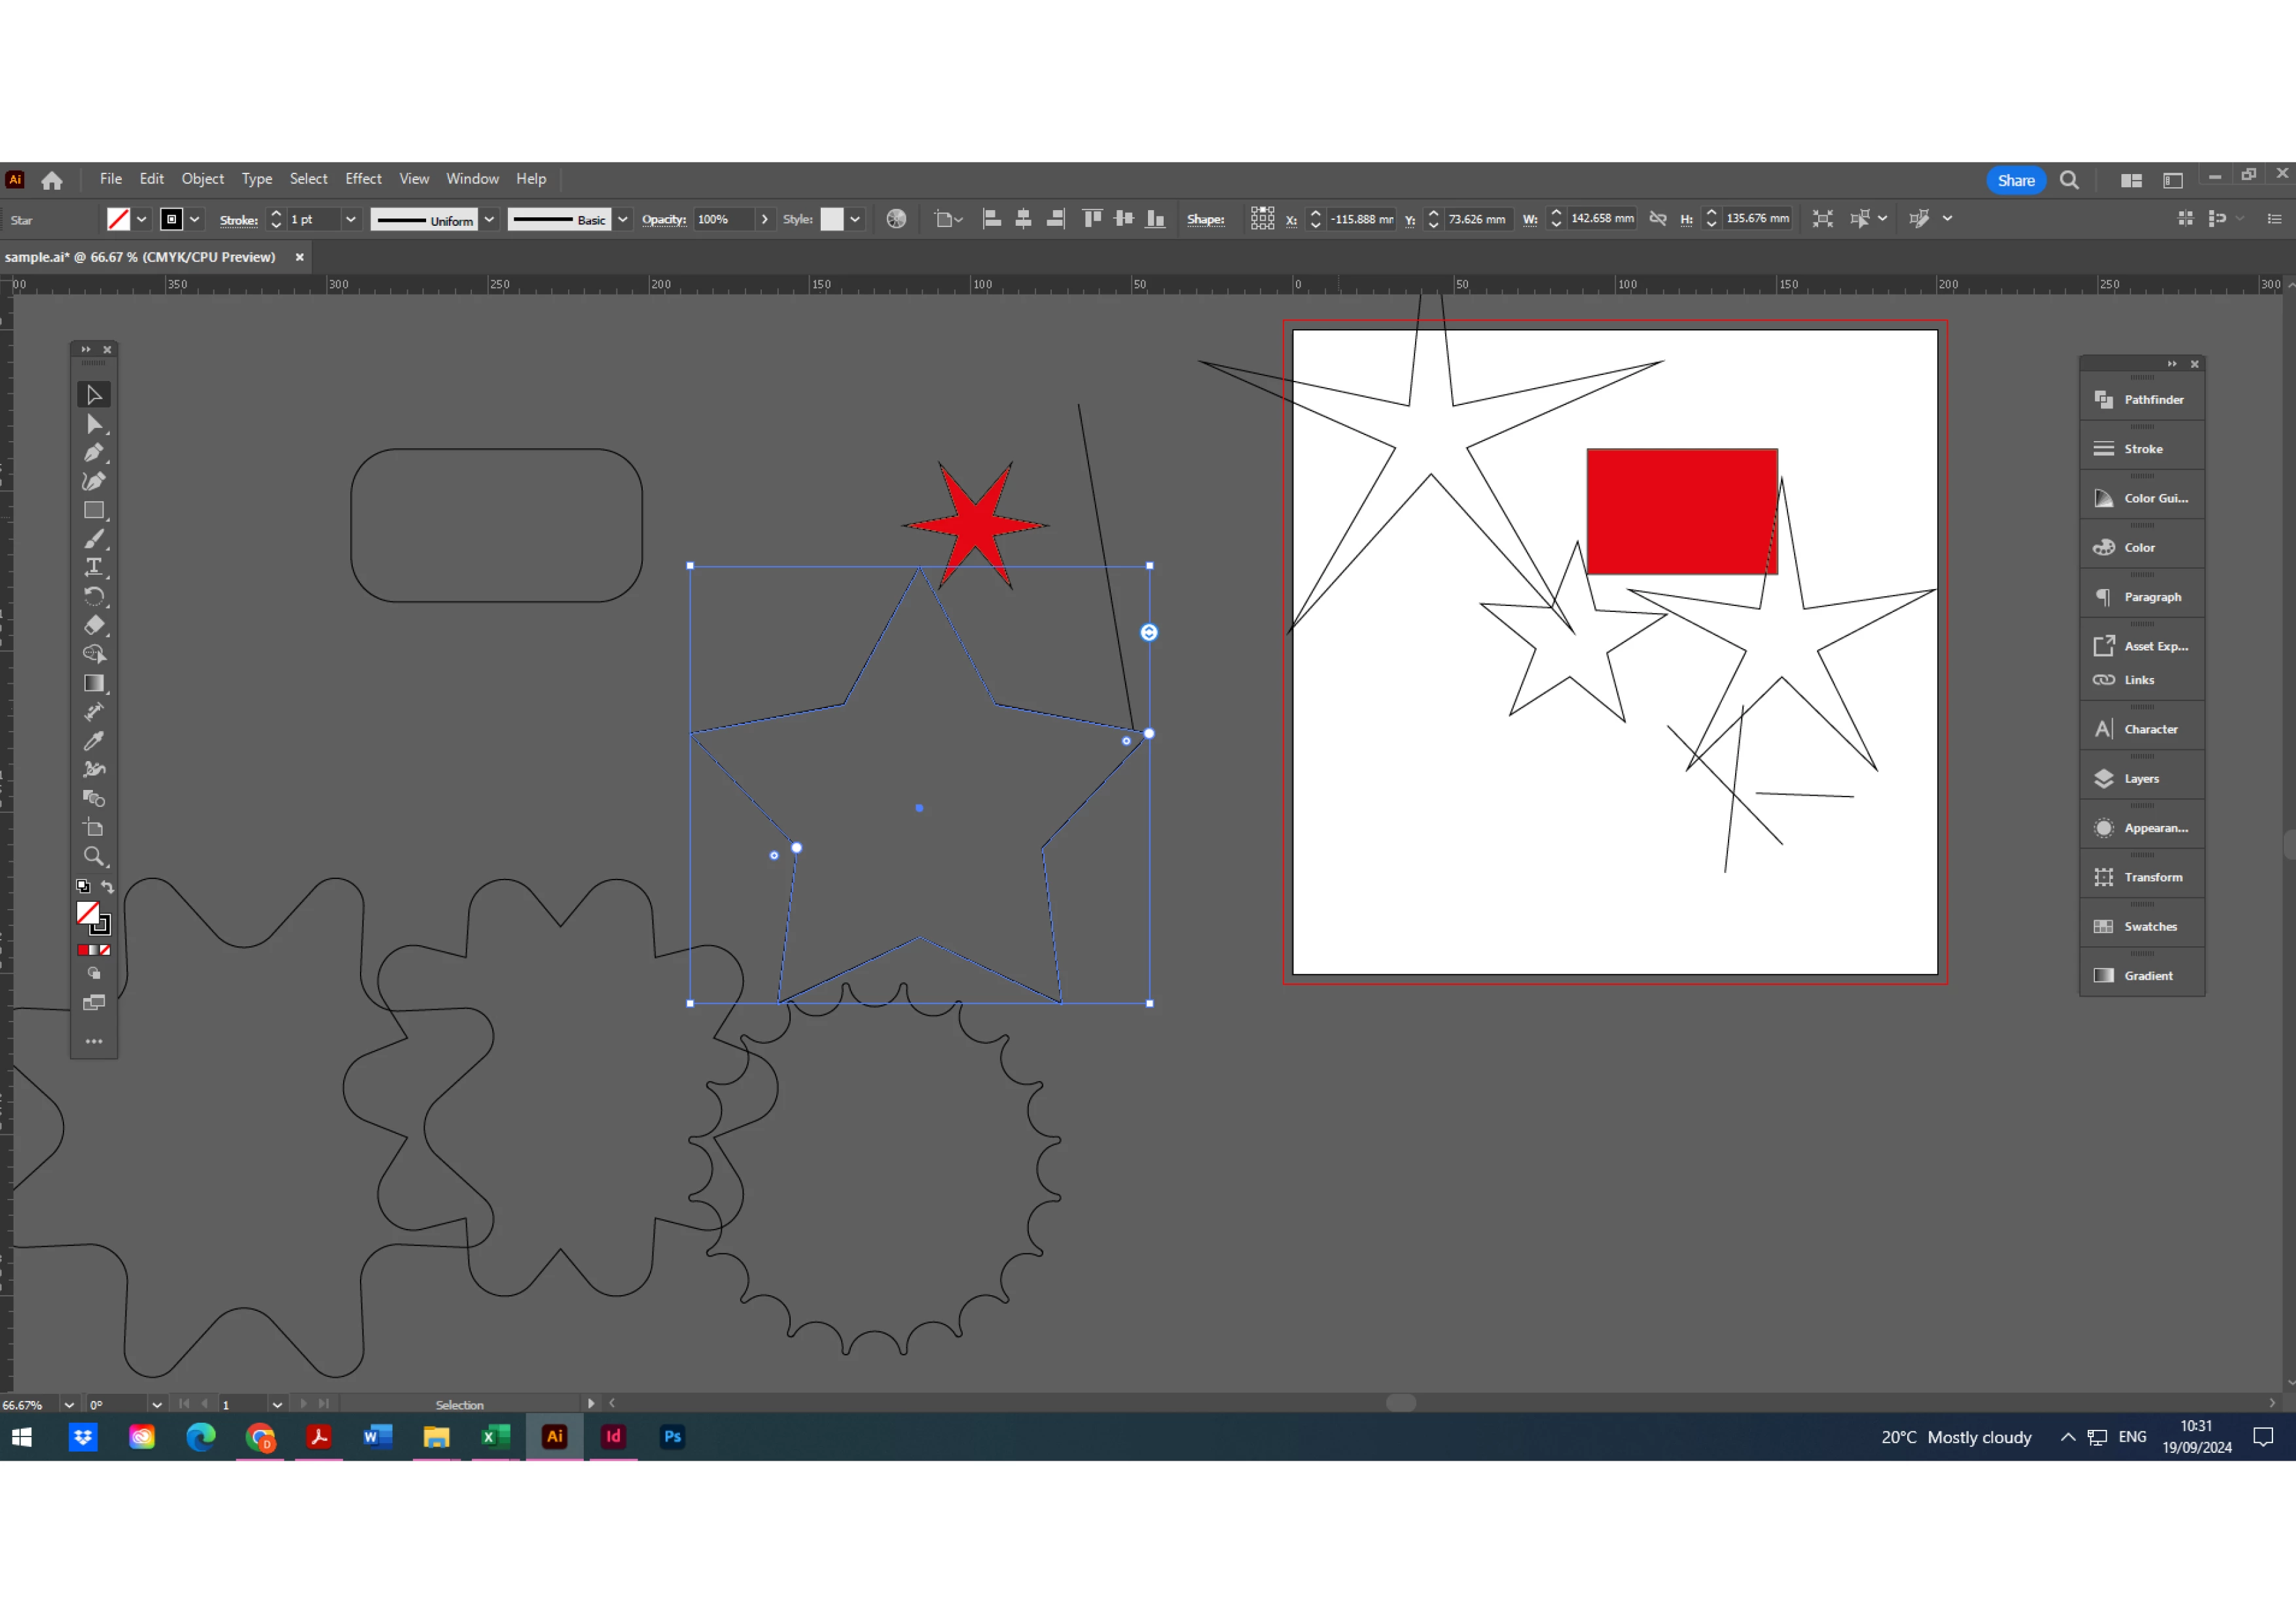
Task: Open the zoom level dropdown
Action: (69, 1405)
